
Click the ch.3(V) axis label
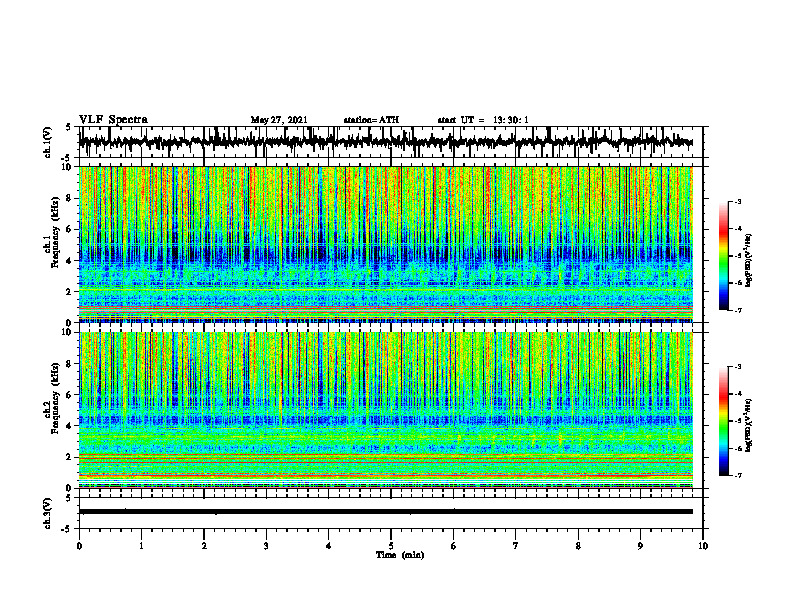48,513
